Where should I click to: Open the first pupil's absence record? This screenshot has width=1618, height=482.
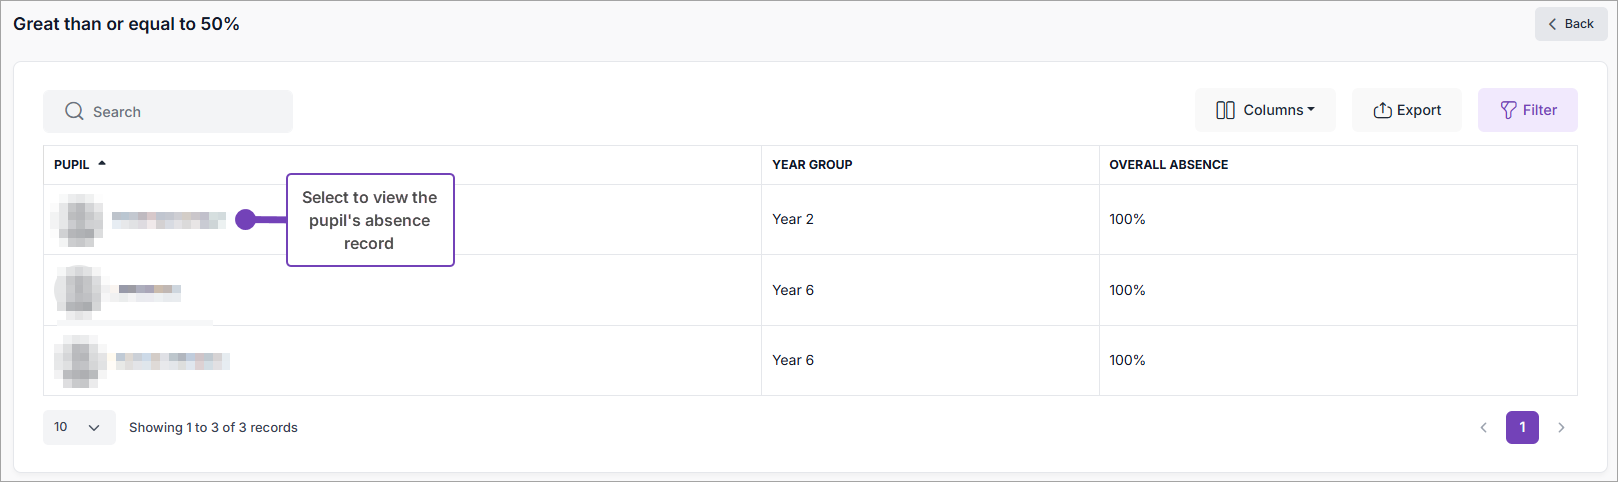(168, 220)
